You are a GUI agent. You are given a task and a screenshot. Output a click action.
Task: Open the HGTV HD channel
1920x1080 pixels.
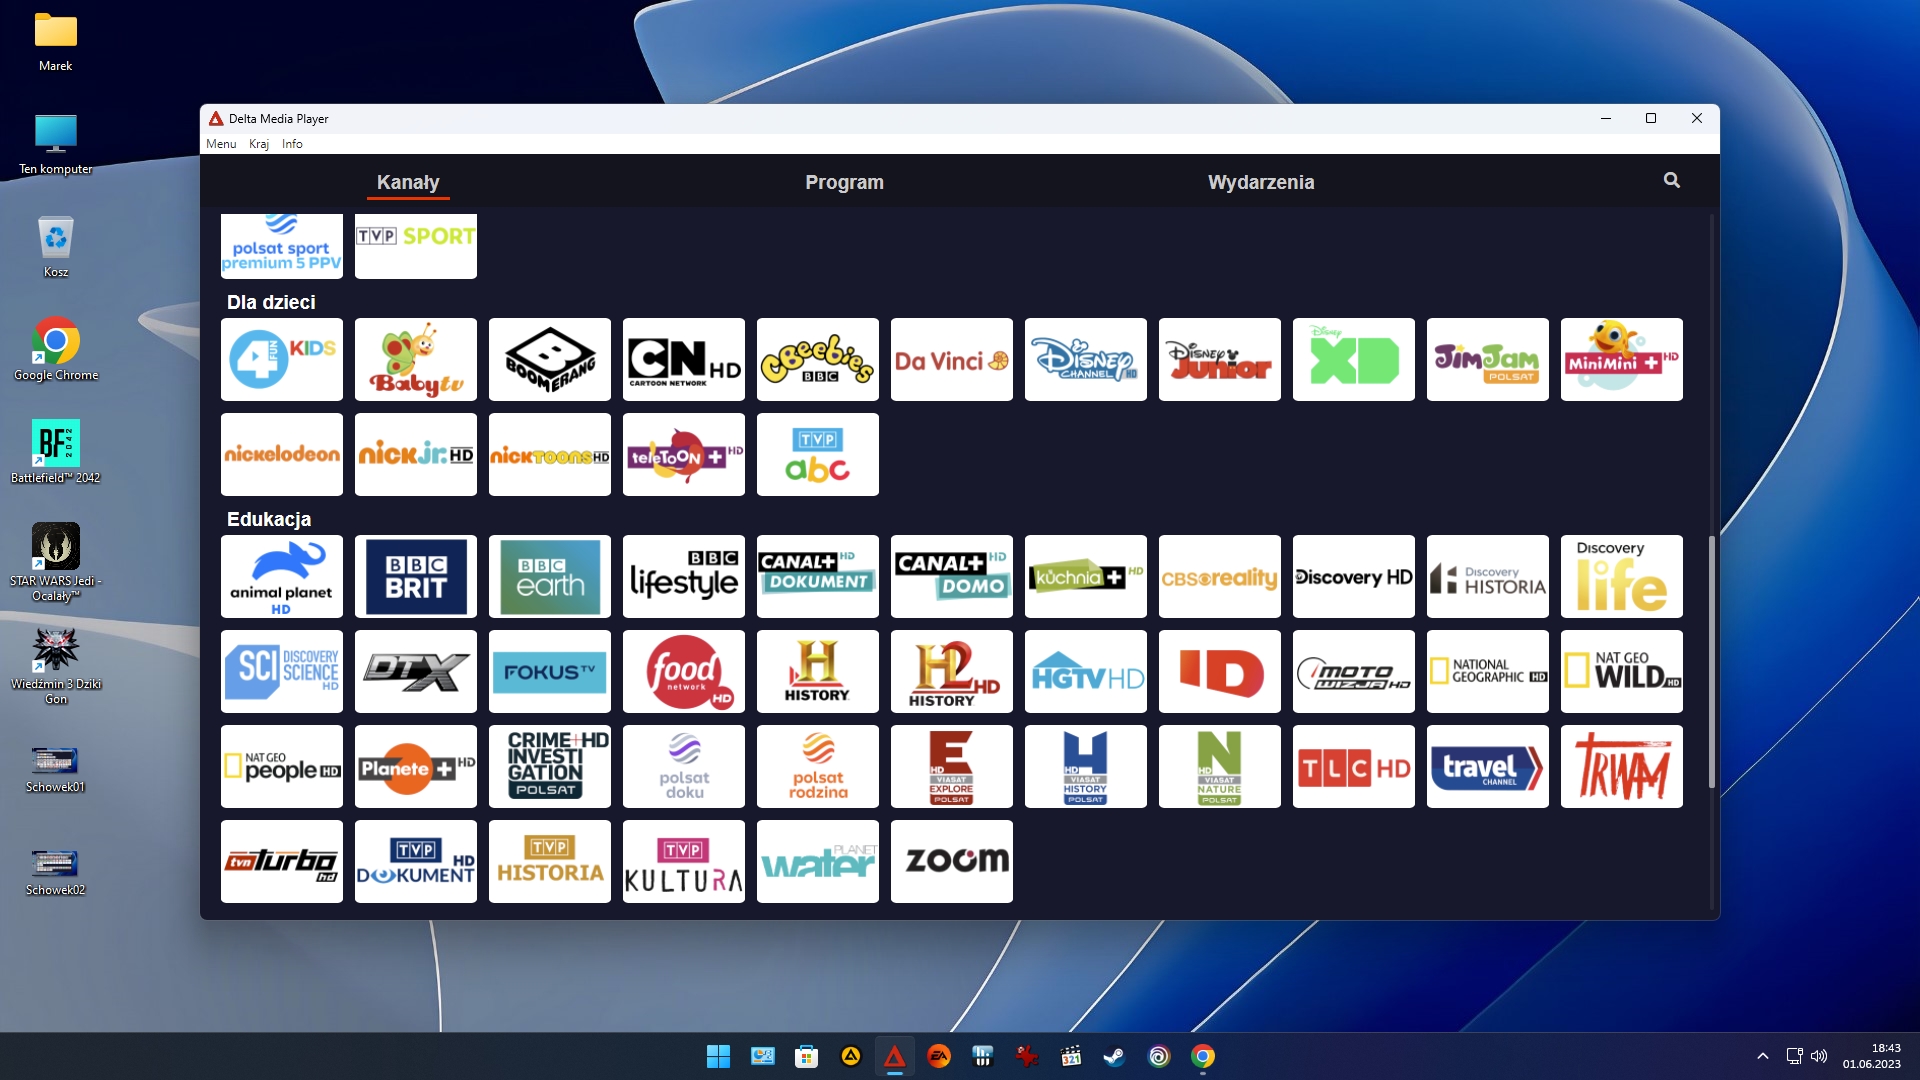(1086, 672)
